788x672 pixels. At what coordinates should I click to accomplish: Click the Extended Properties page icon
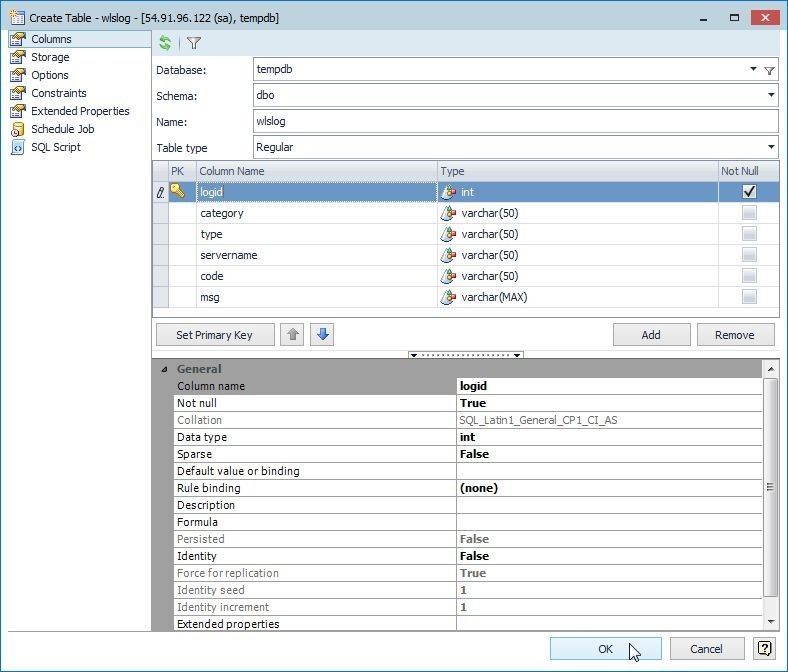(x=18, y=111)
